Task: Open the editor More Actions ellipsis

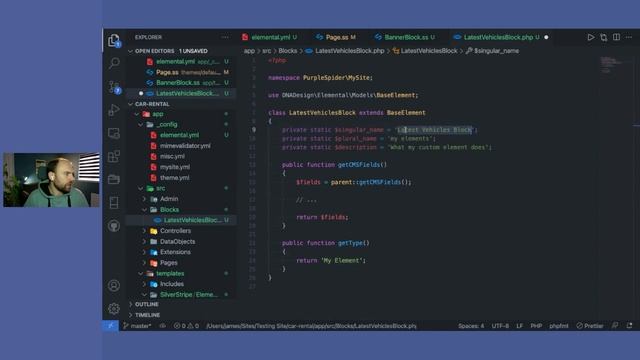Action: coord(629,37)
